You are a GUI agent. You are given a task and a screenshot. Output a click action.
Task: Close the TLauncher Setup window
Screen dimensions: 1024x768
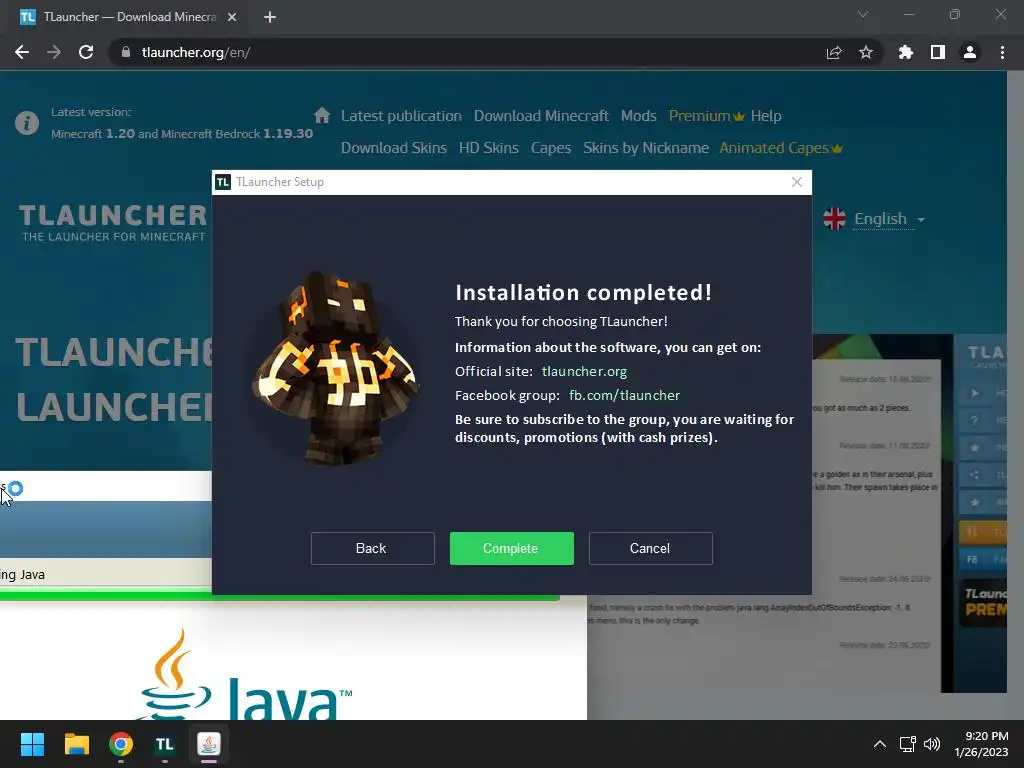(797, 182)
